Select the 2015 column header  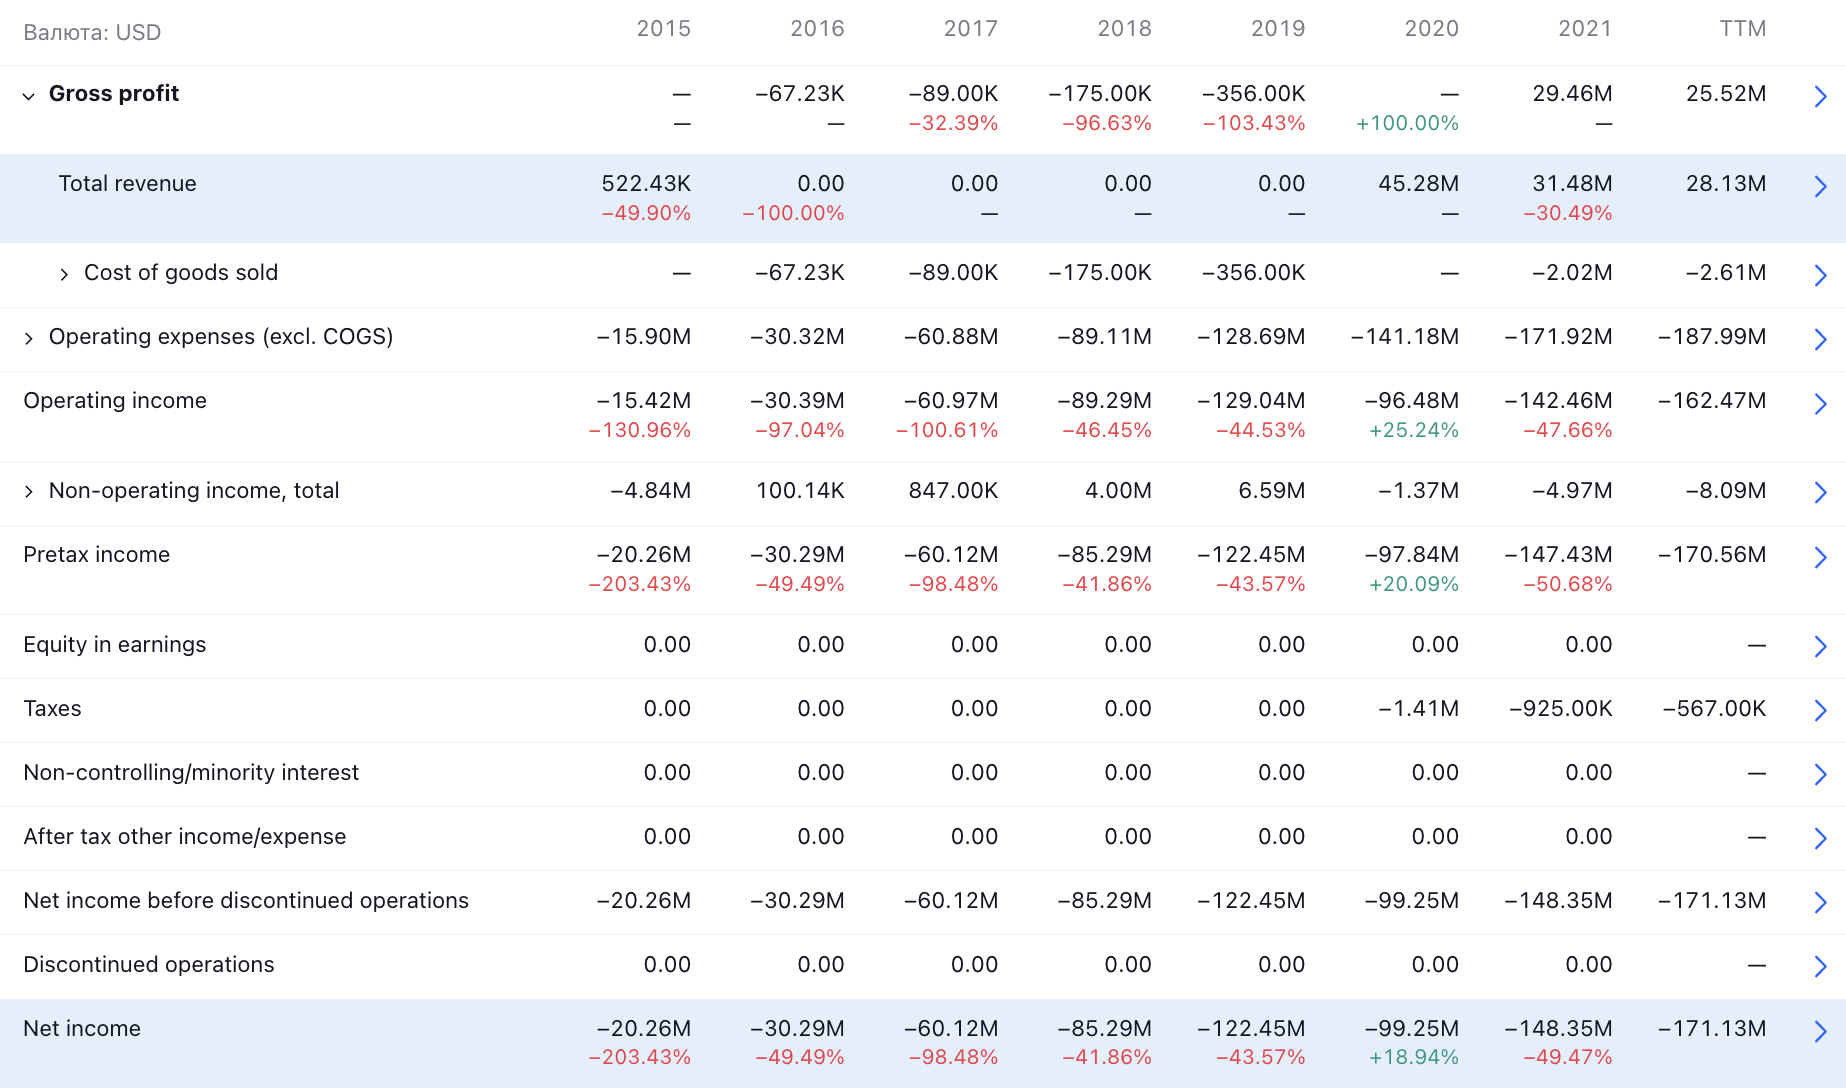[x=664, y=29]
